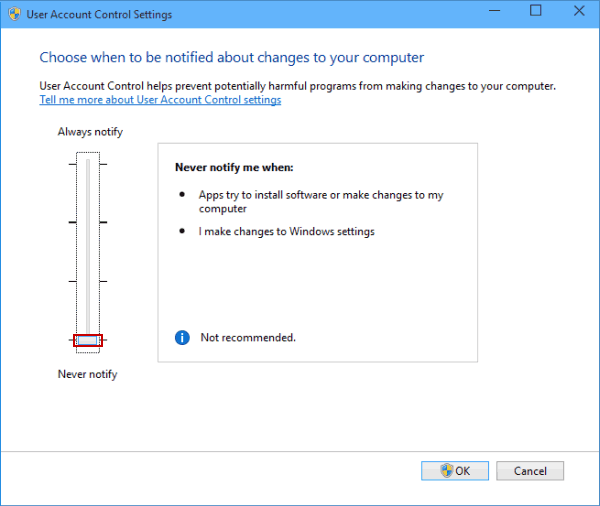Click the slider thumb at Never notify level
The image size is (600, 506).
pos(88,340)
